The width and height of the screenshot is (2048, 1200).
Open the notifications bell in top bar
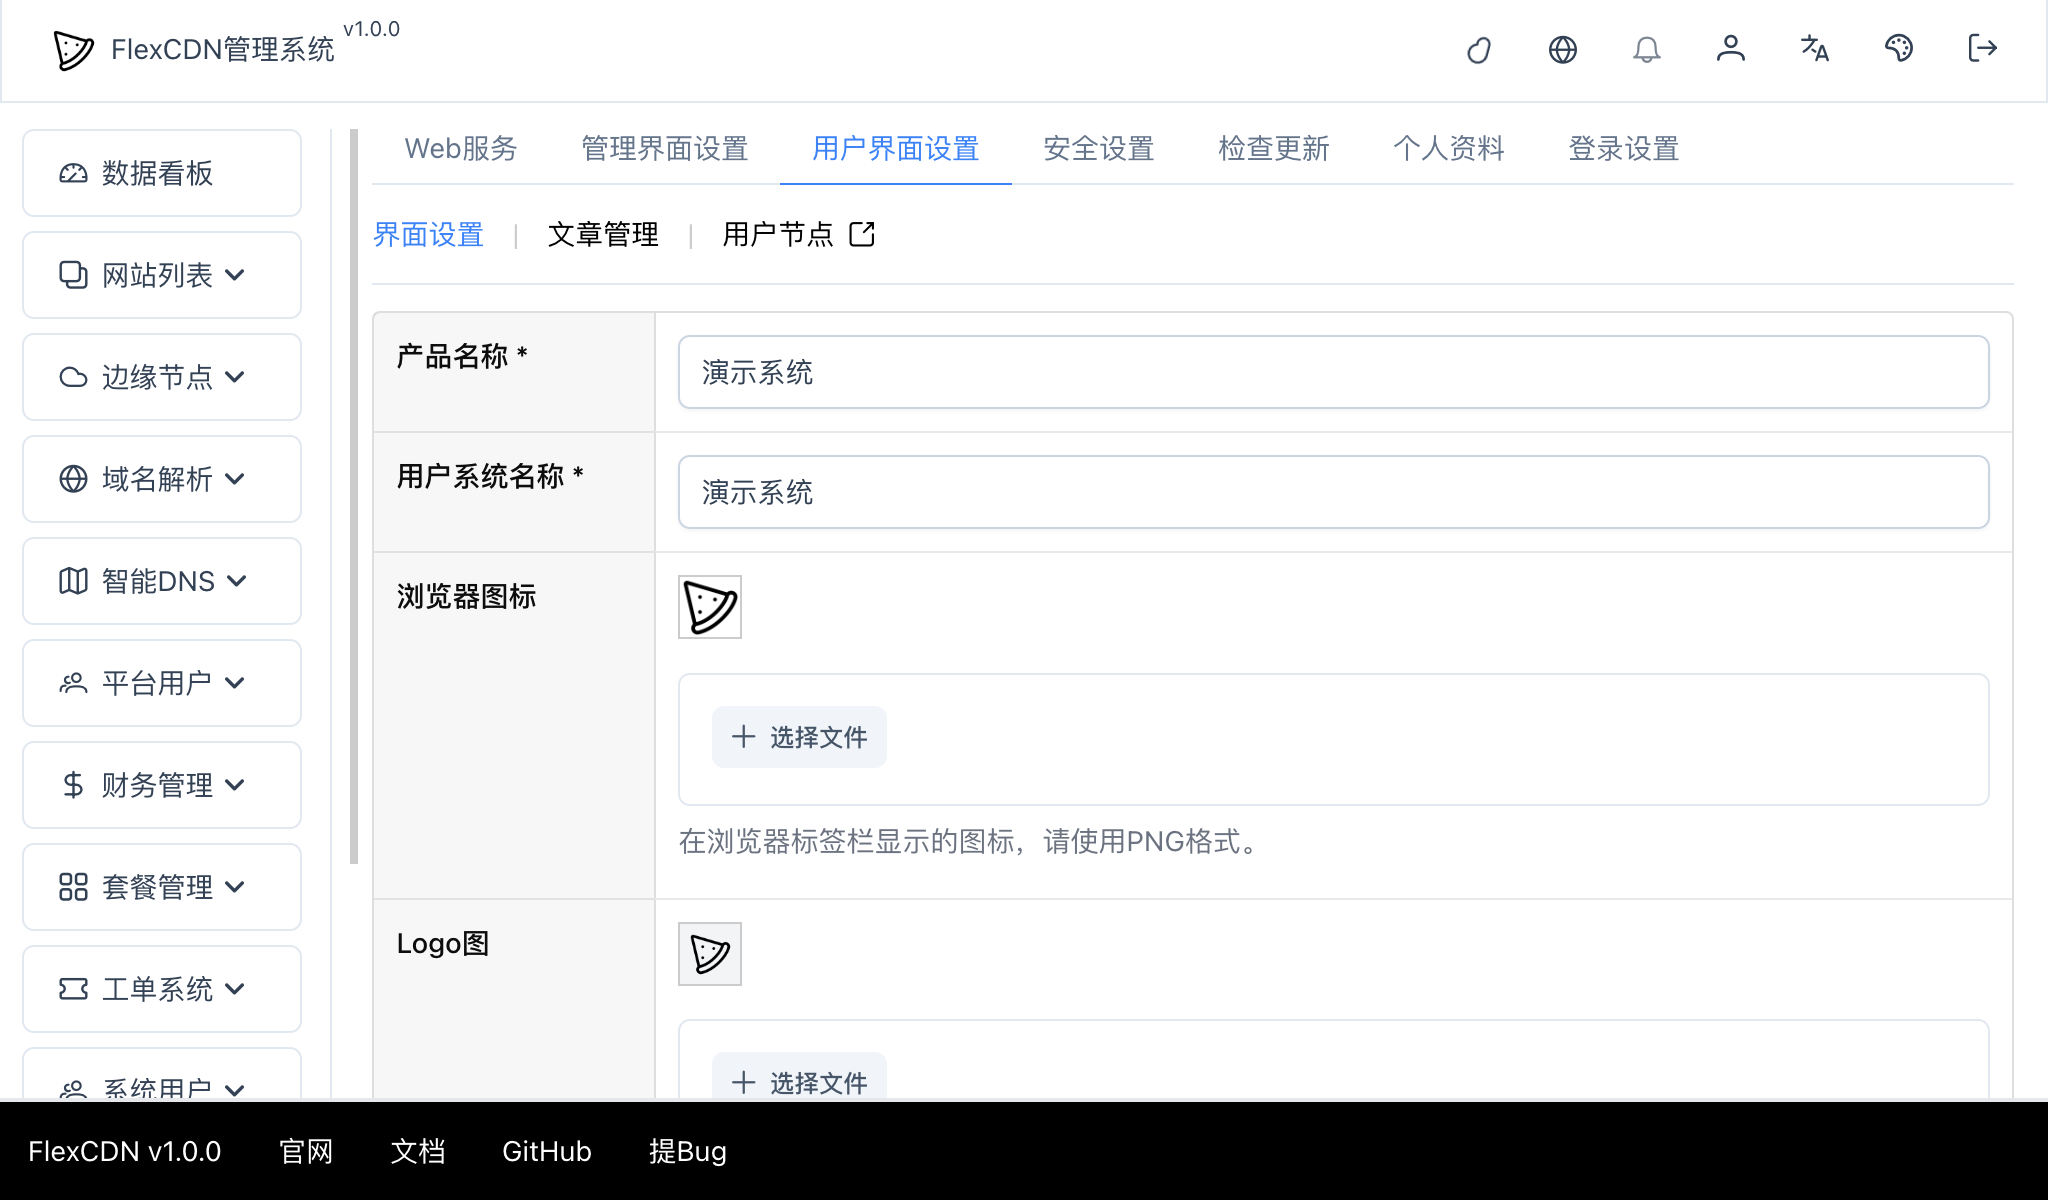click(1647, 49)
